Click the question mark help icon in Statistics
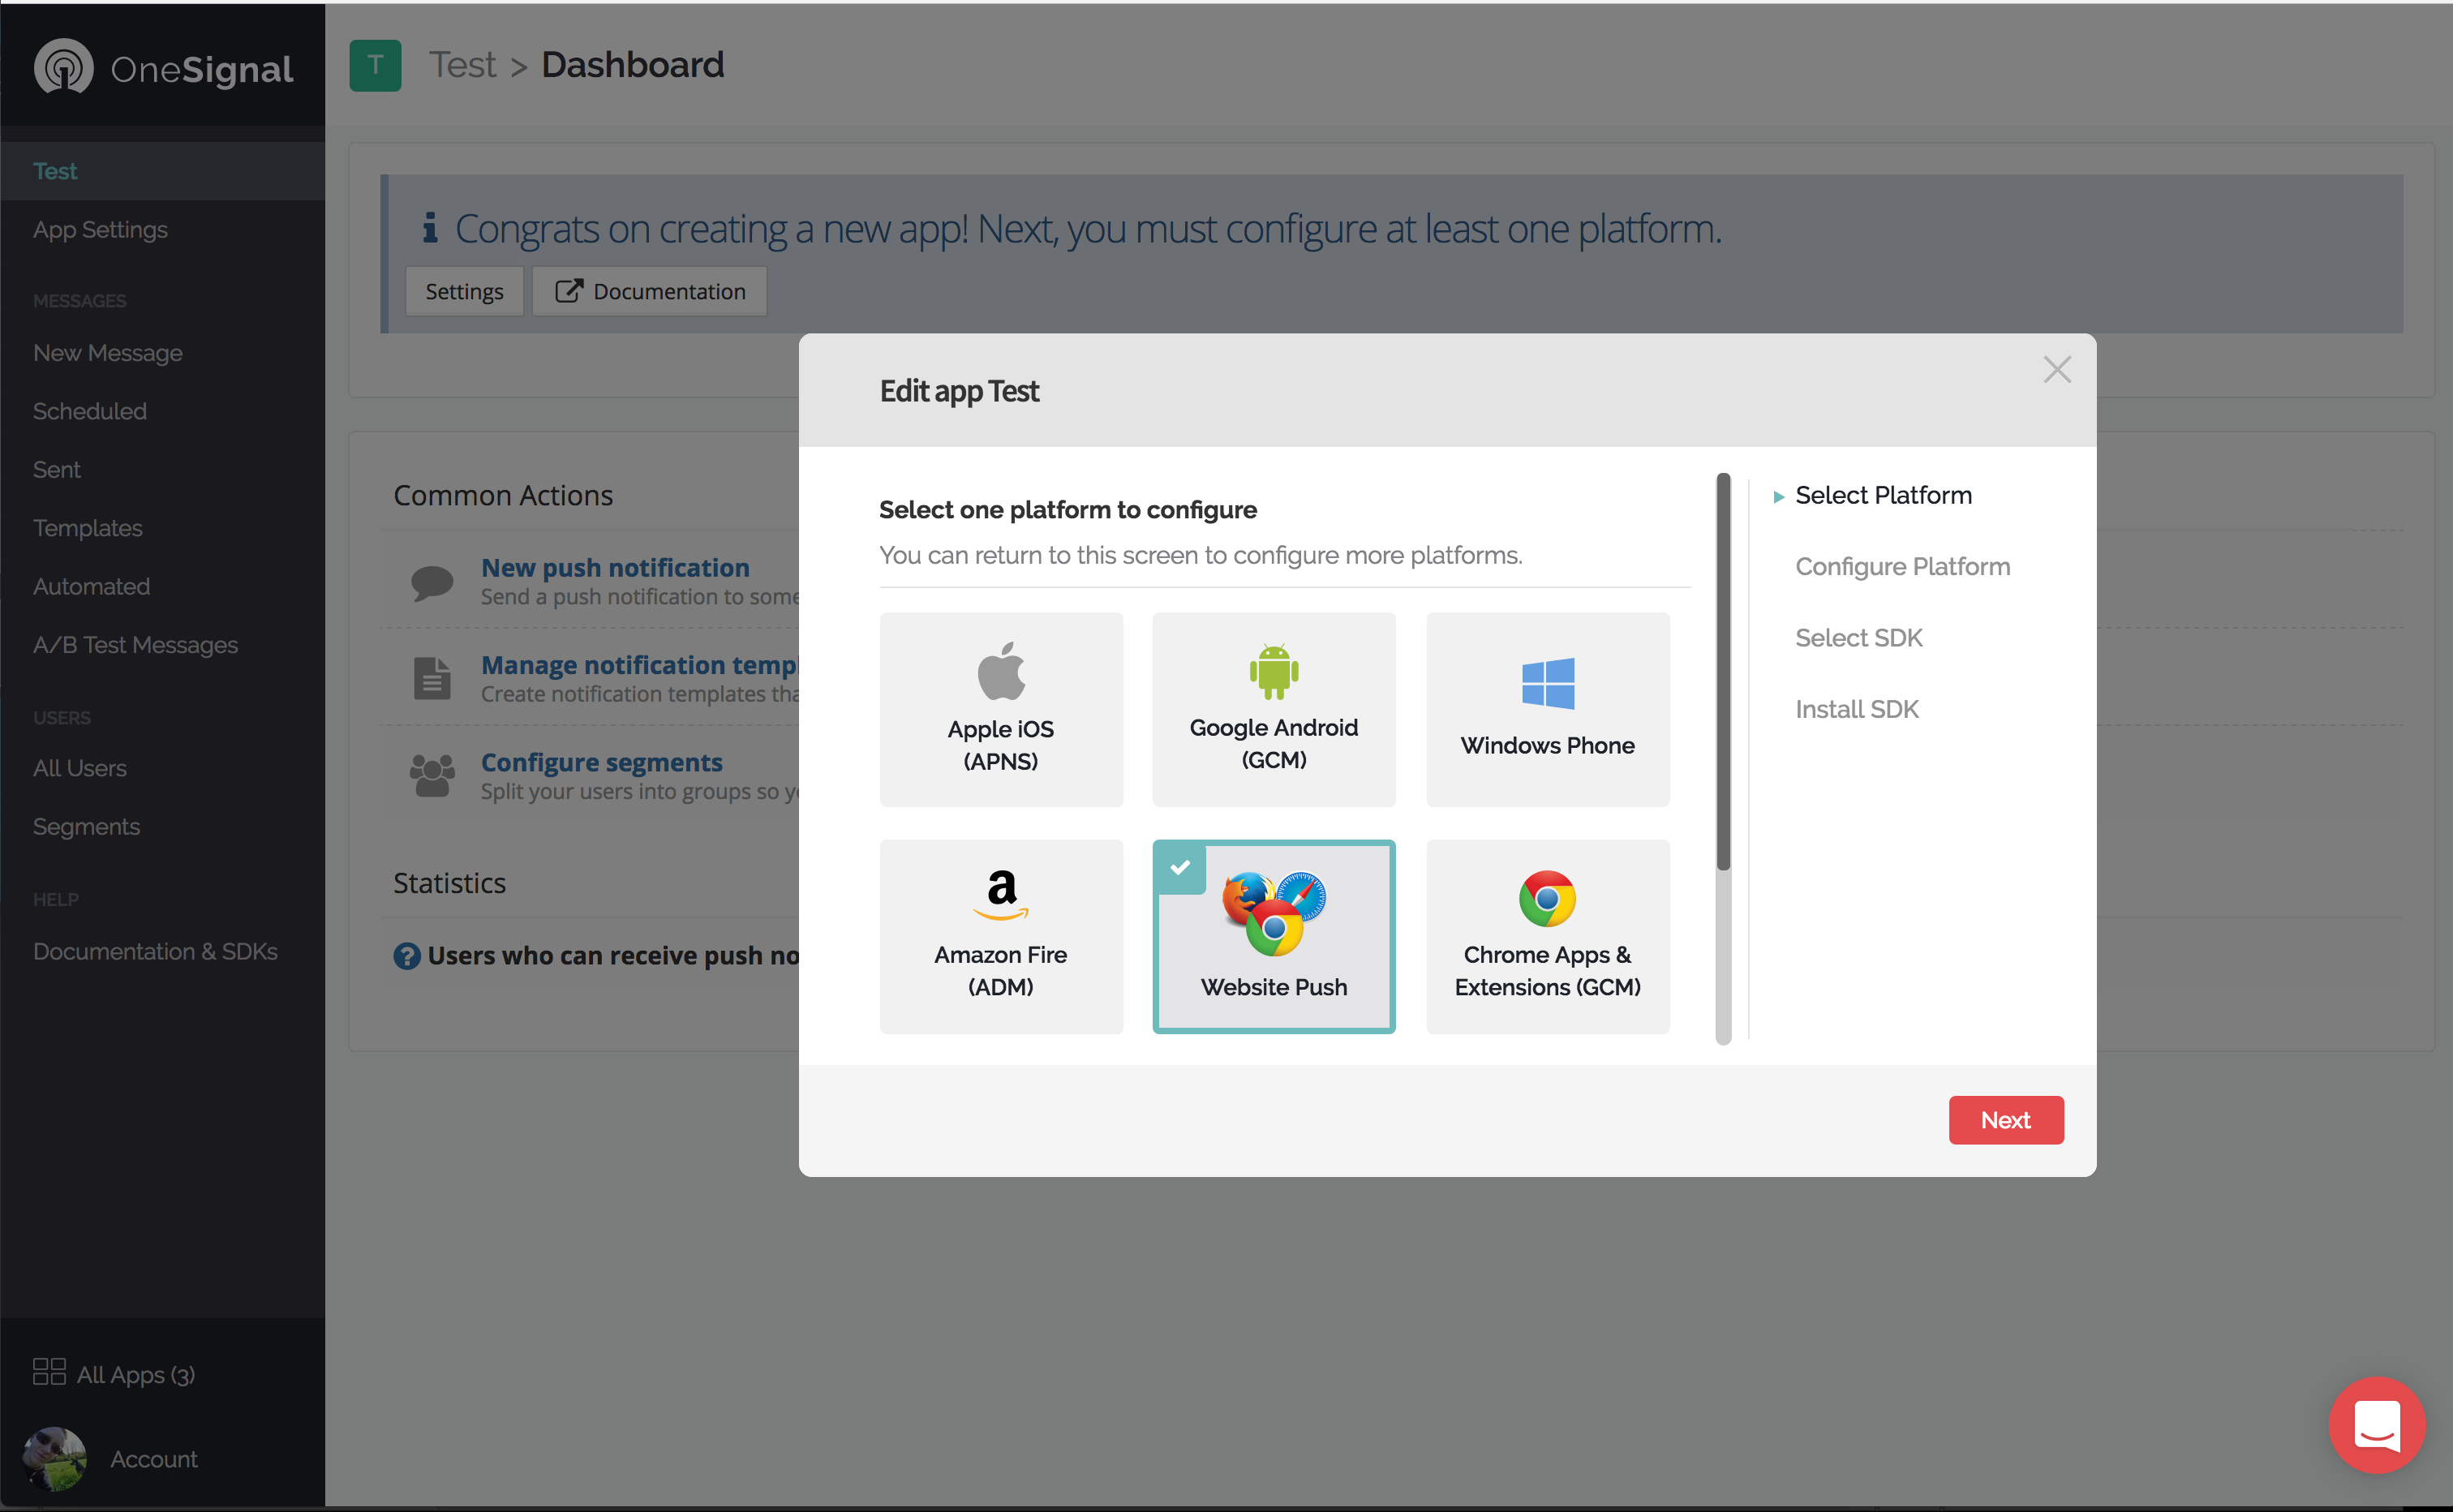Viewport: 2453px width, 1512px height. [407, 956]
